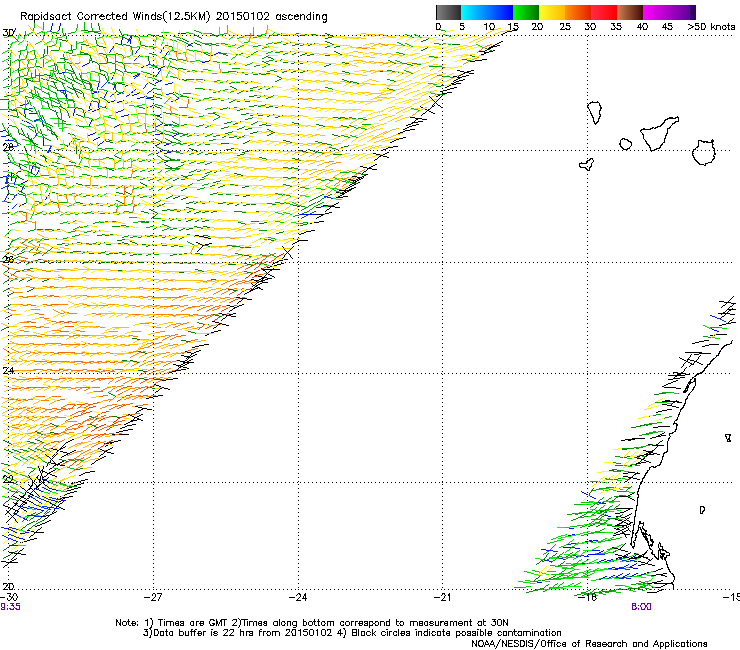Click the '26' latitude axis label
Viewport: 740px width, 650px height.
point(8,259)
